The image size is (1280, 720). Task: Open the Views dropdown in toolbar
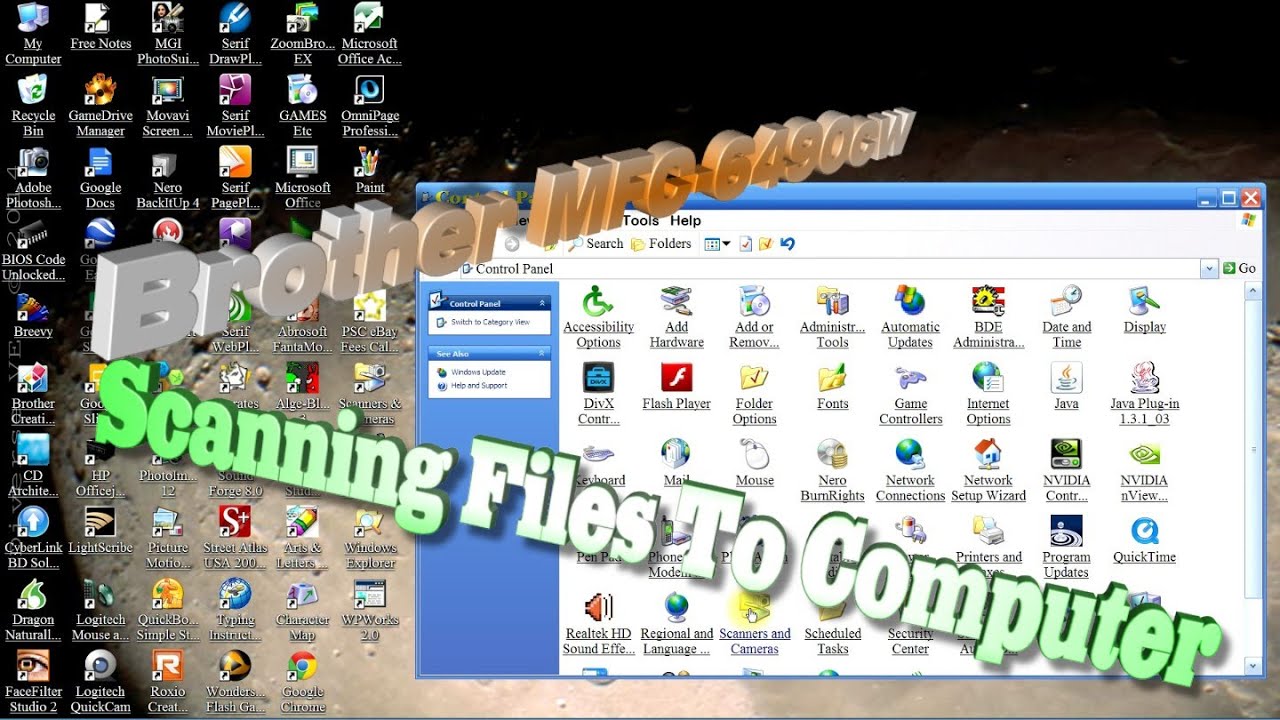[x=717, y=244]
